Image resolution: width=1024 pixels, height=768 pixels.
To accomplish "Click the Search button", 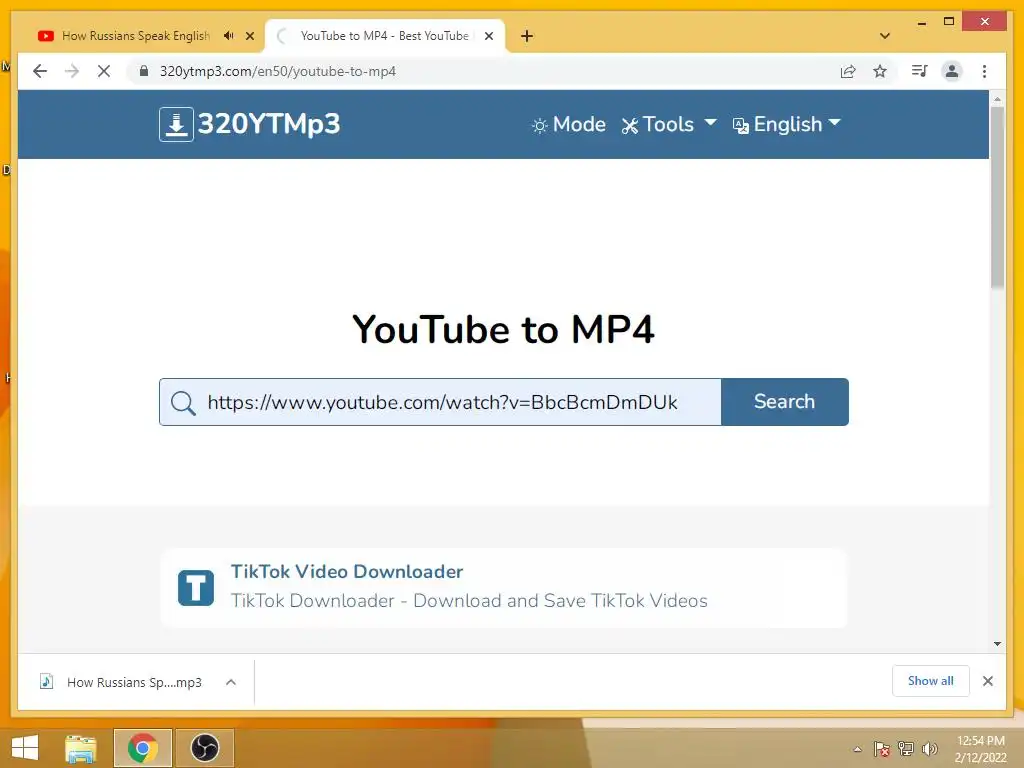I will coord(784,402).
